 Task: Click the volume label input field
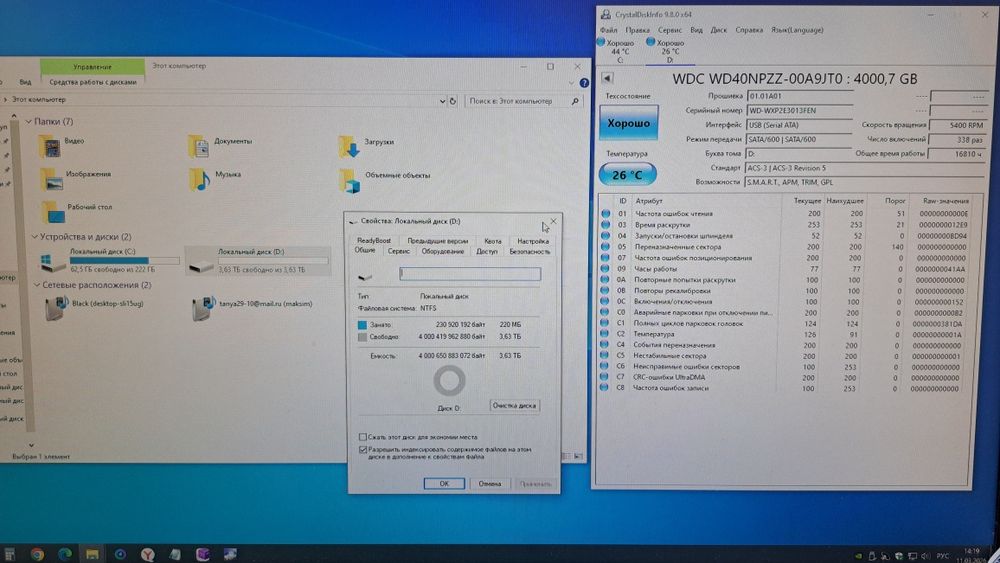[x=470, y=274]
